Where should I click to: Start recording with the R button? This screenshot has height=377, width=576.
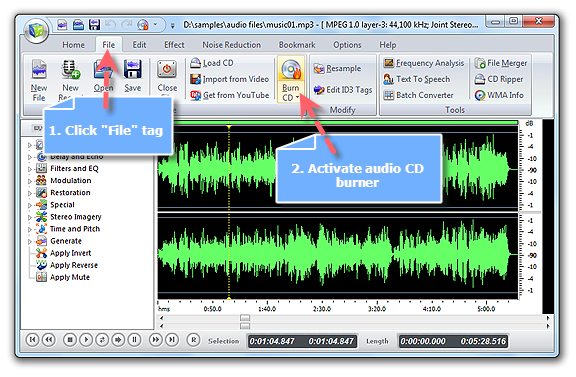(x=194, y=340)
